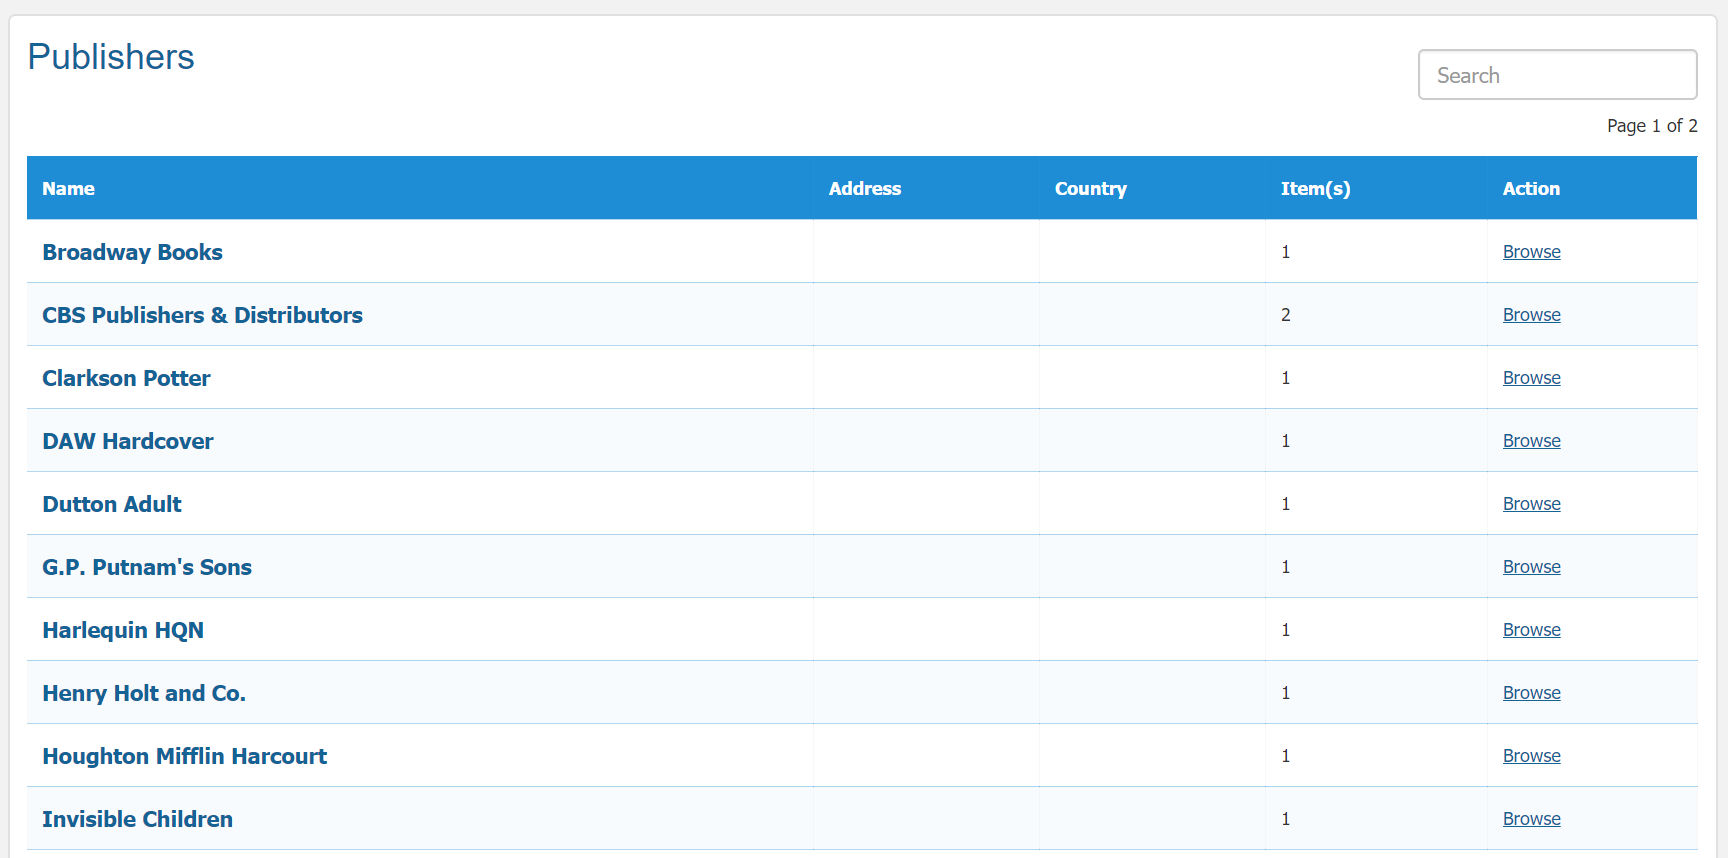Select item count 1 in Dutton Adult row

click(1286, 504)
